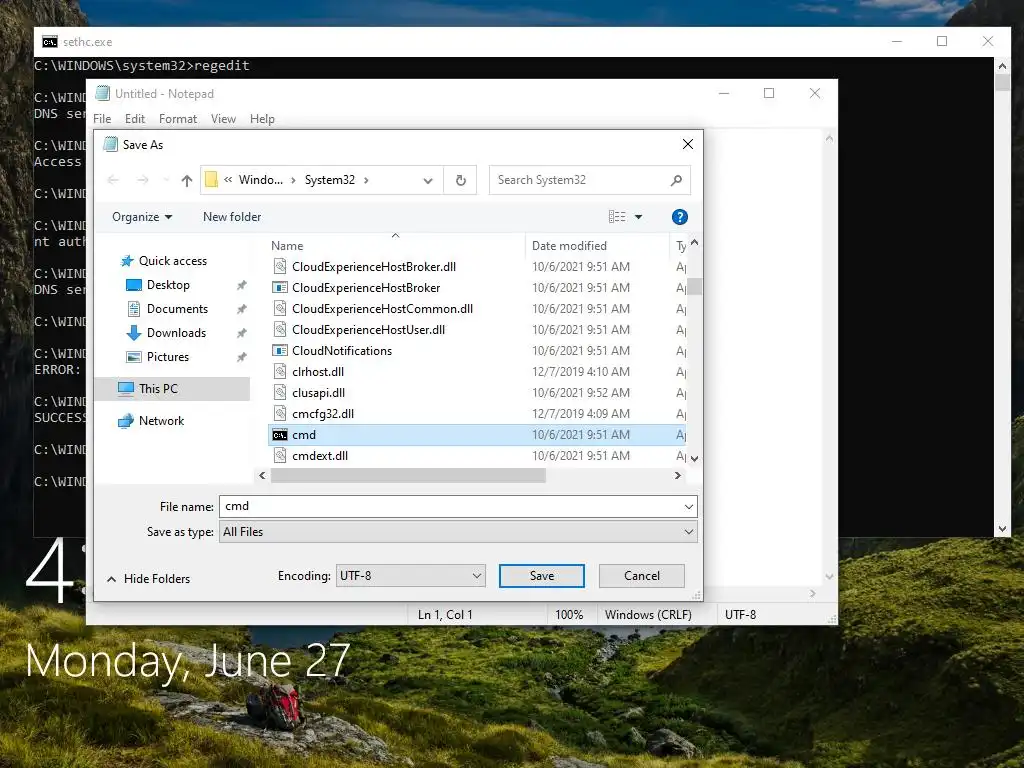The height and width of the screenshot is (768, 1024).
Task: Select the cmd application icon in the file list
Action: [x=280, y=435]
